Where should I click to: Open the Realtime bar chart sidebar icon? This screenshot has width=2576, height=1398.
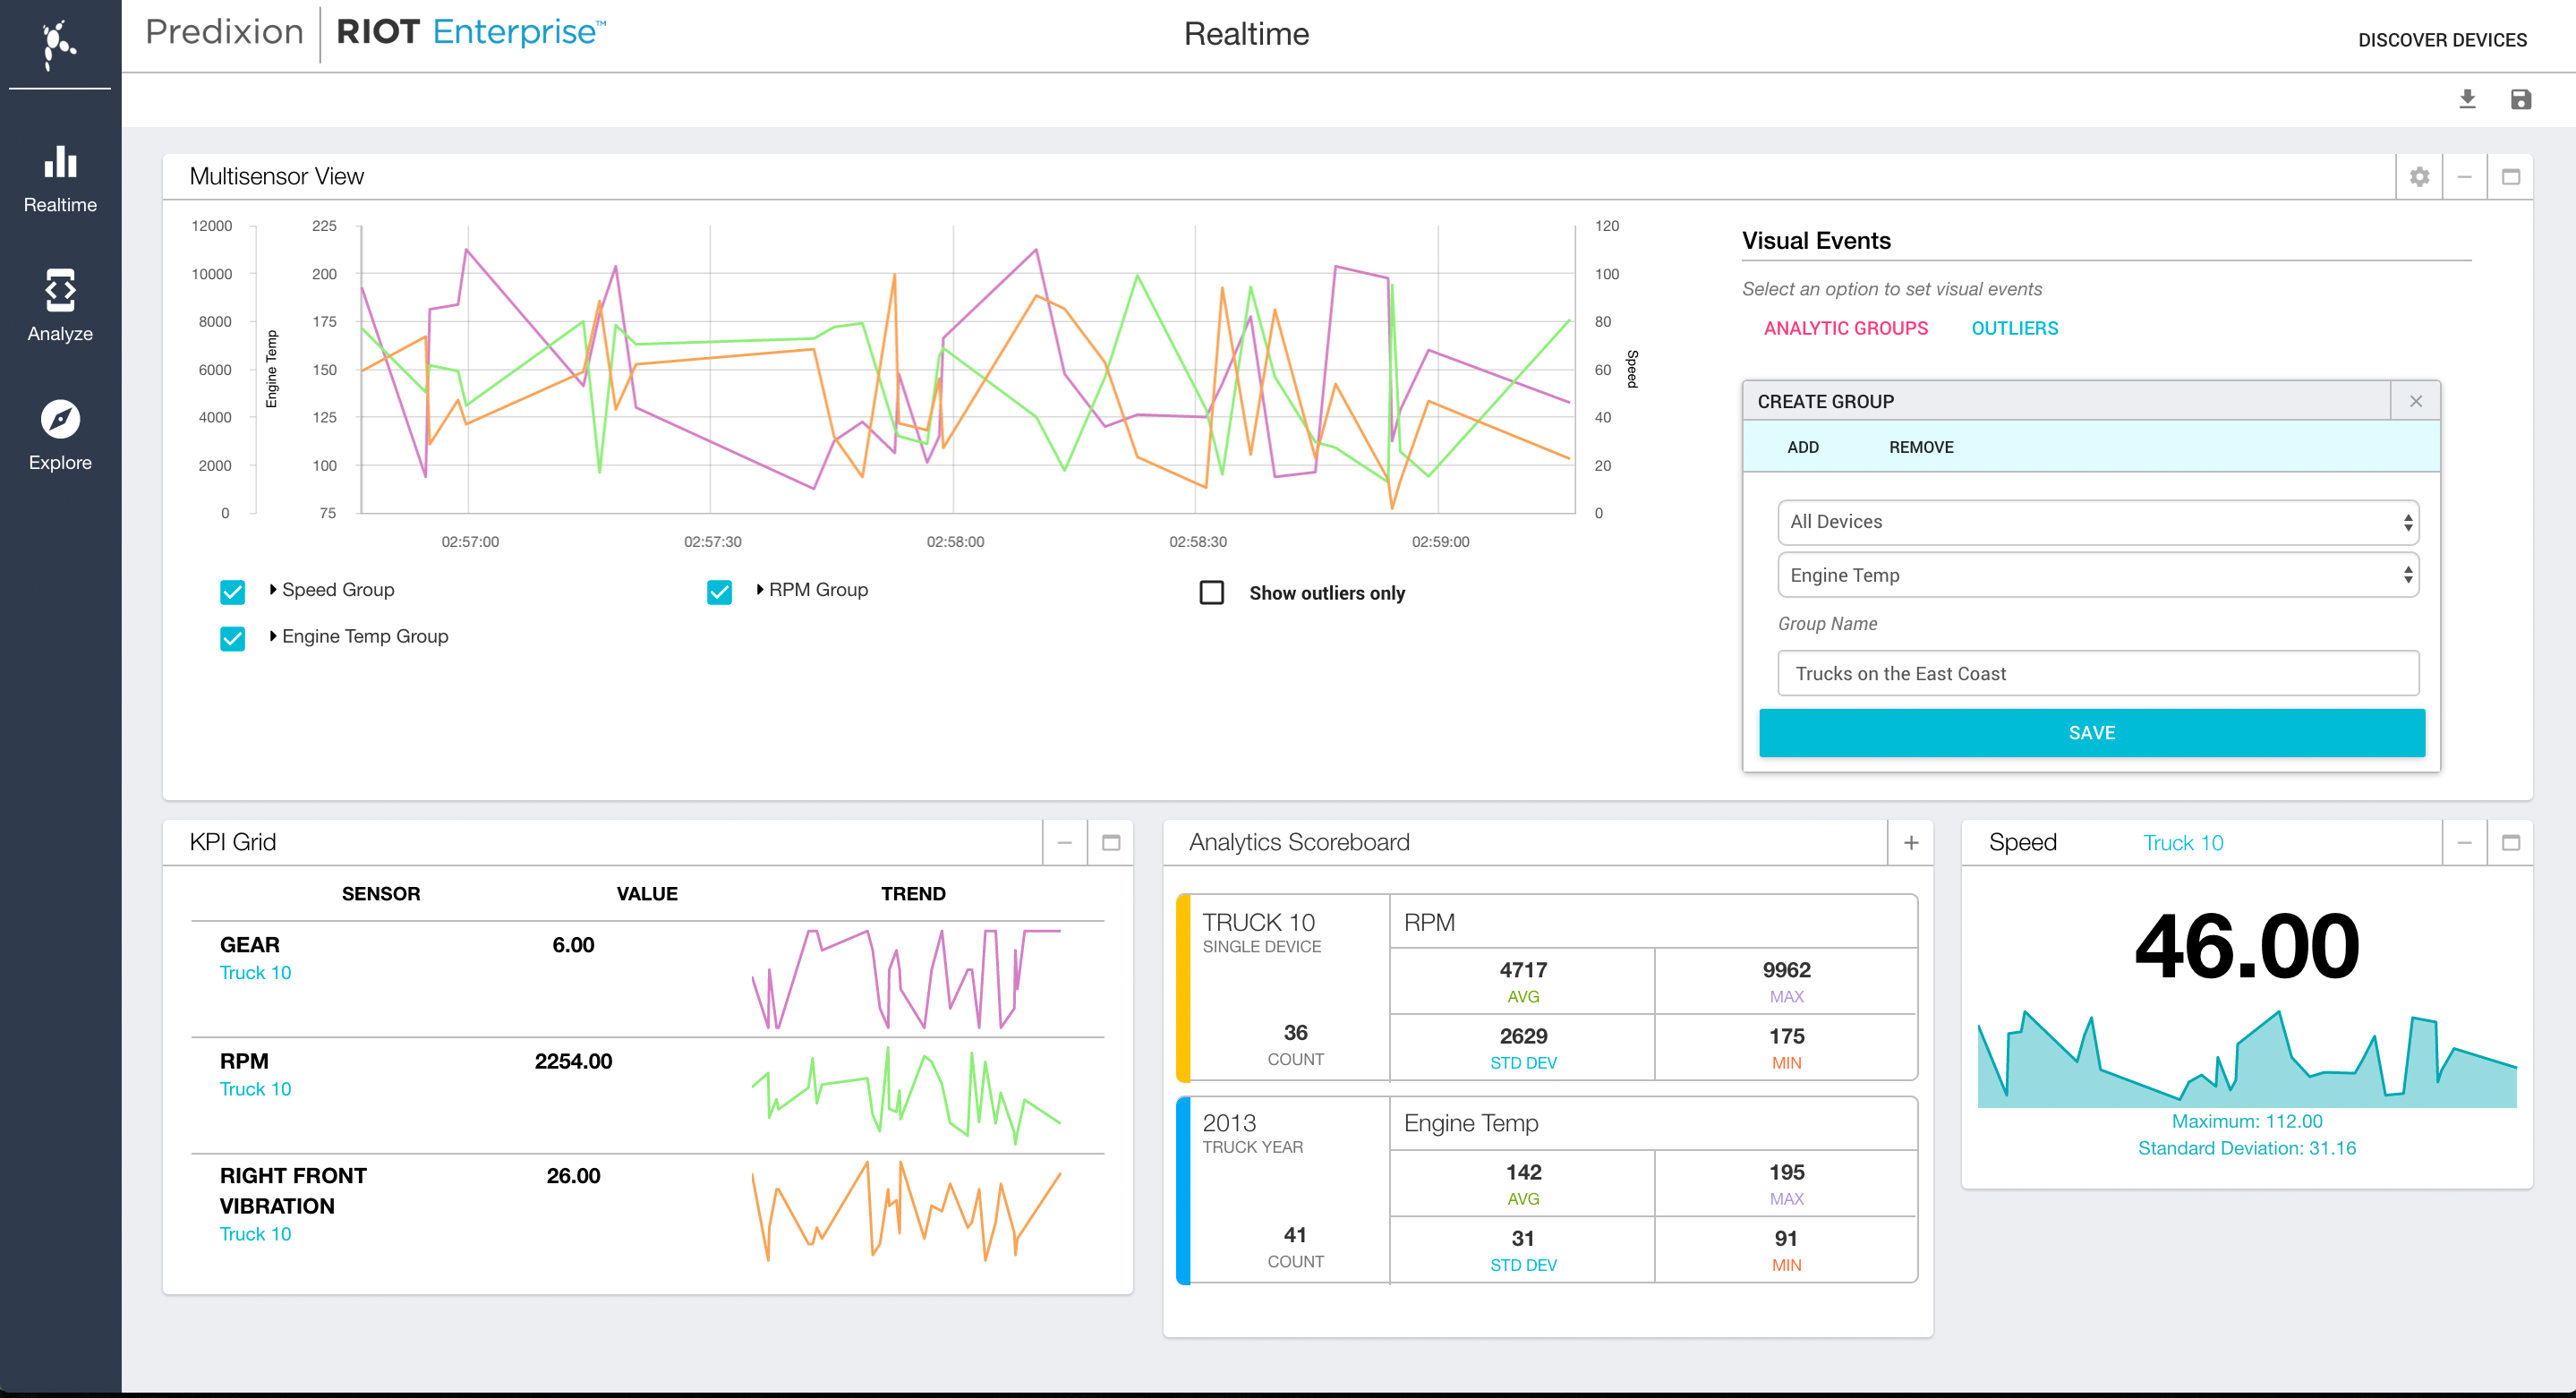60,163
